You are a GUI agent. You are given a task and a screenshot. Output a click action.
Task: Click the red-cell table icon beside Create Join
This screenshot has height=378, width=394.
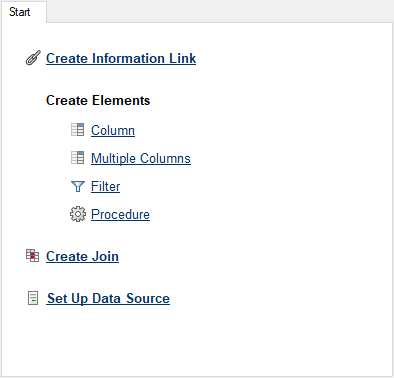point(32,256)
